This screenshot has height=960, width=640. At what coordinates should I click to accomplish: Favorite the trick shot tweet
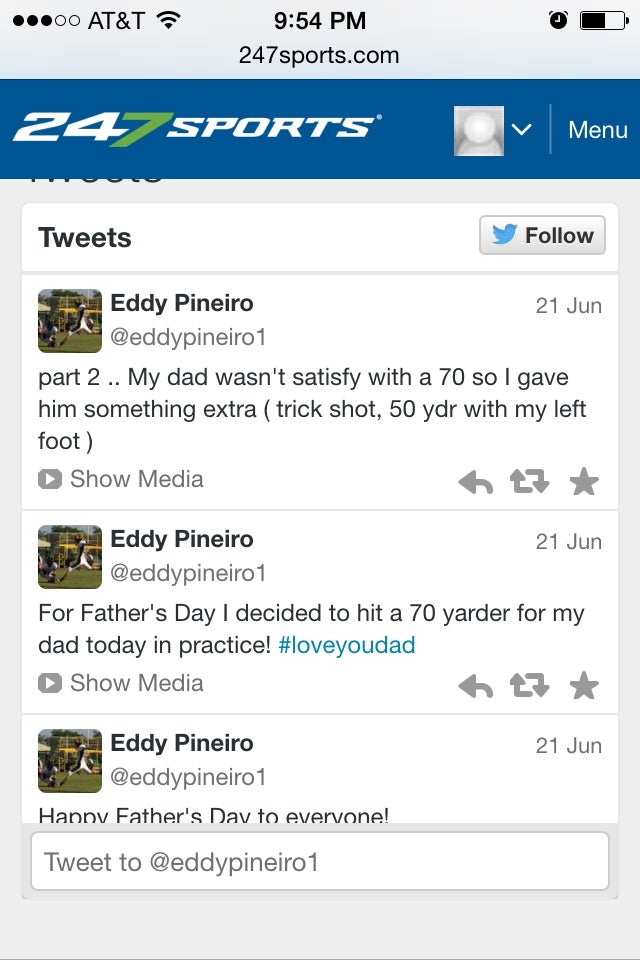tap(584, 483)
